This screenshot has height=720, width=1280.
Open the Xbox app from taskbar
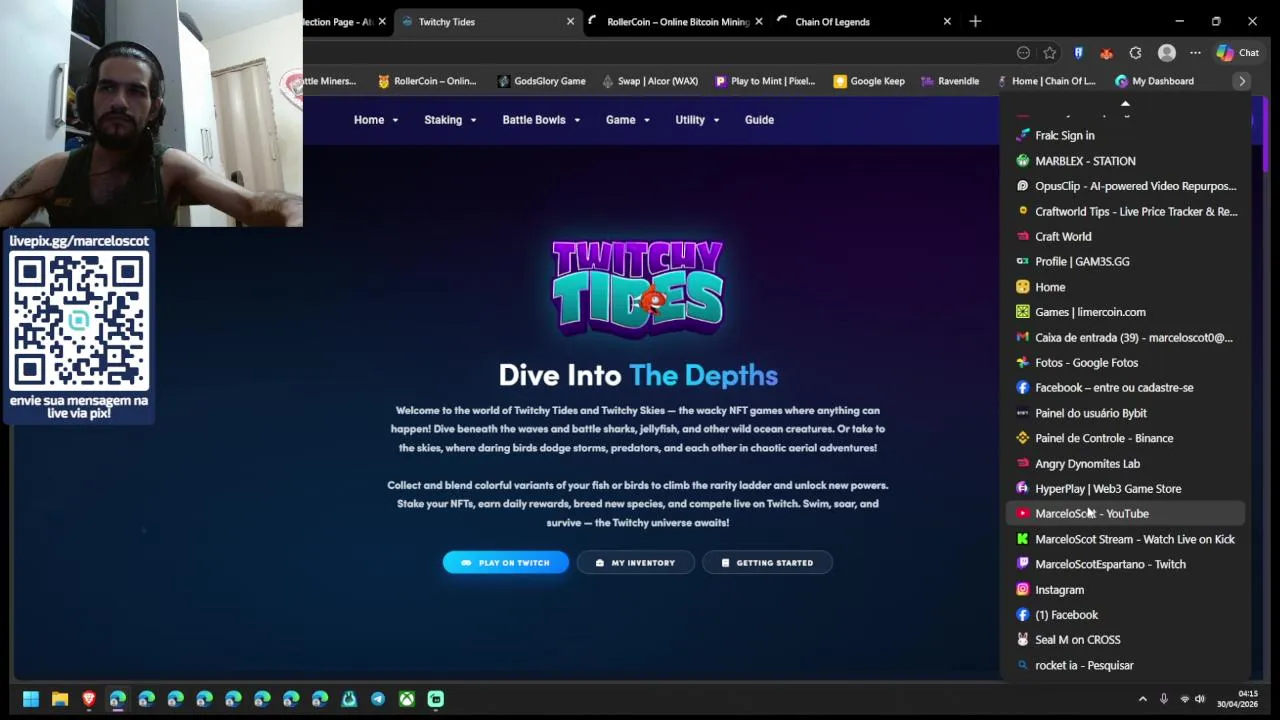pyautogui.click(x=407, y=699)
